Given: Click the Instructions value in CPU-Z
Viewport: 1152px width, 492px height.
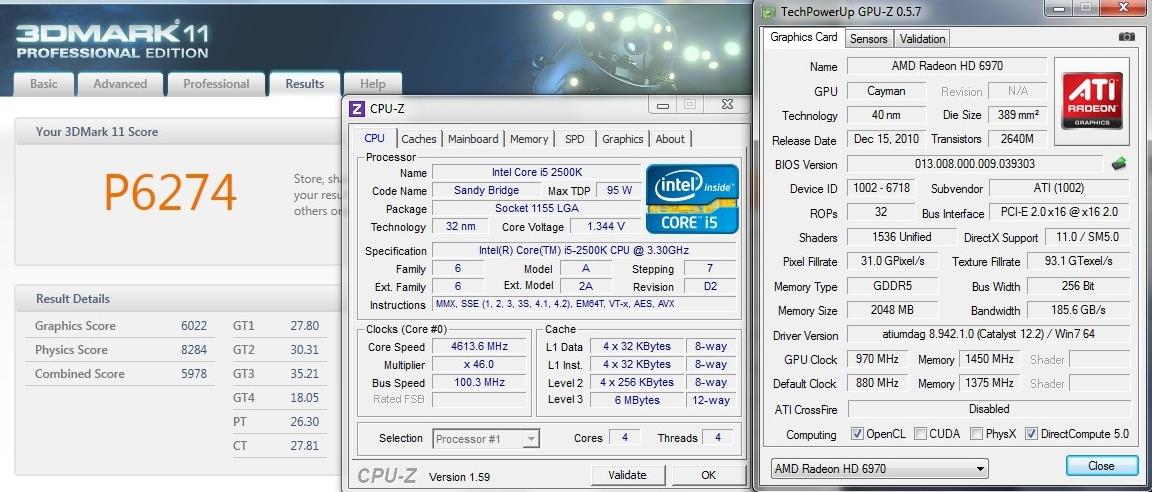Looking at the screenshot, I should [x=584, y=304].
